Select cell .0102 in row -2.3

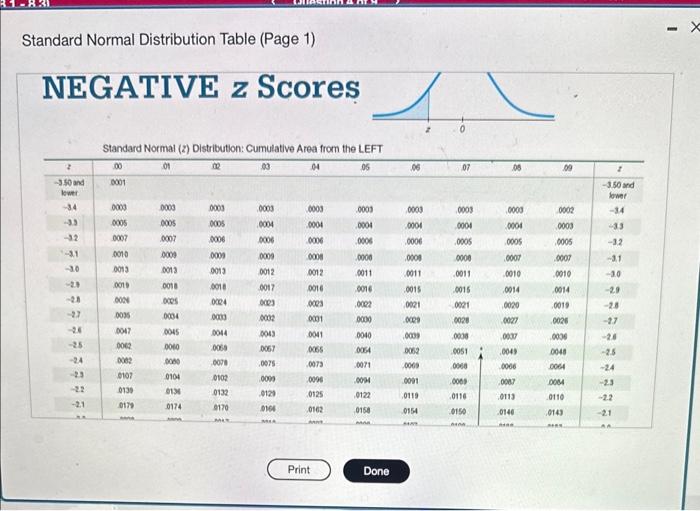click(x=221, y=378)
